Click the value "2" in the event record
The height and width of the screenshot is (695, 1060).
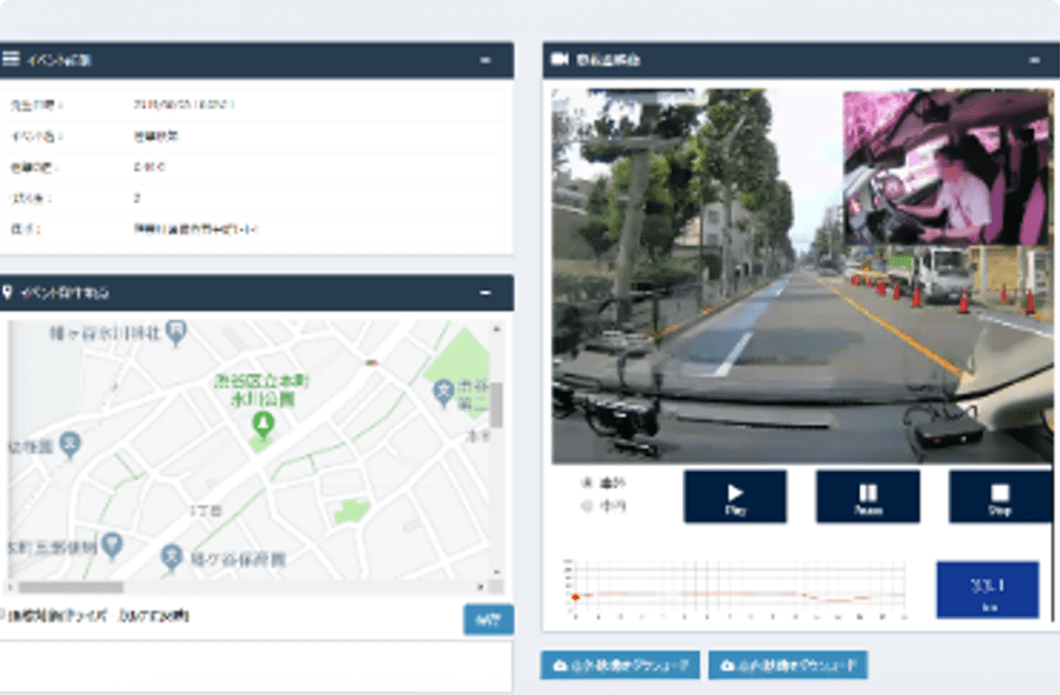coord(137,198)
